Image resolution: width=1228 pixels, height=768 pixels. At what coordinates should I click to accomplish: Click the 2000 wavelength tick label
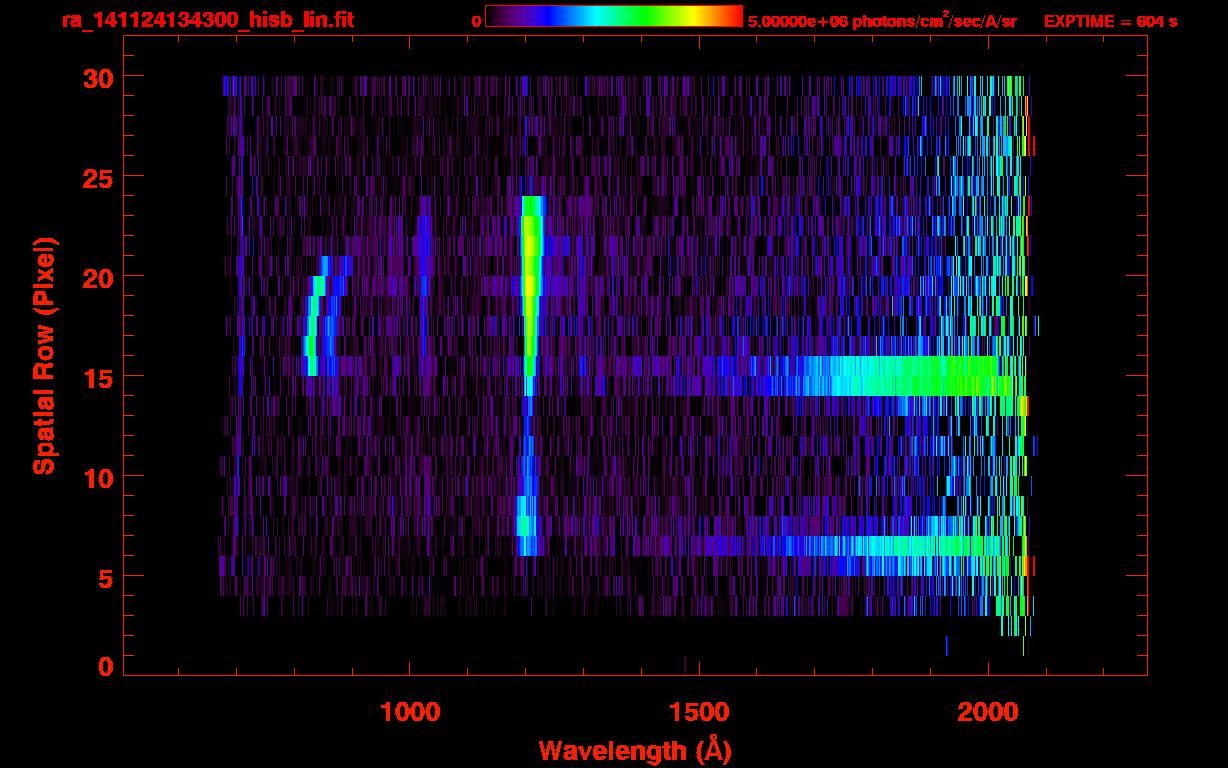point(988,712)
